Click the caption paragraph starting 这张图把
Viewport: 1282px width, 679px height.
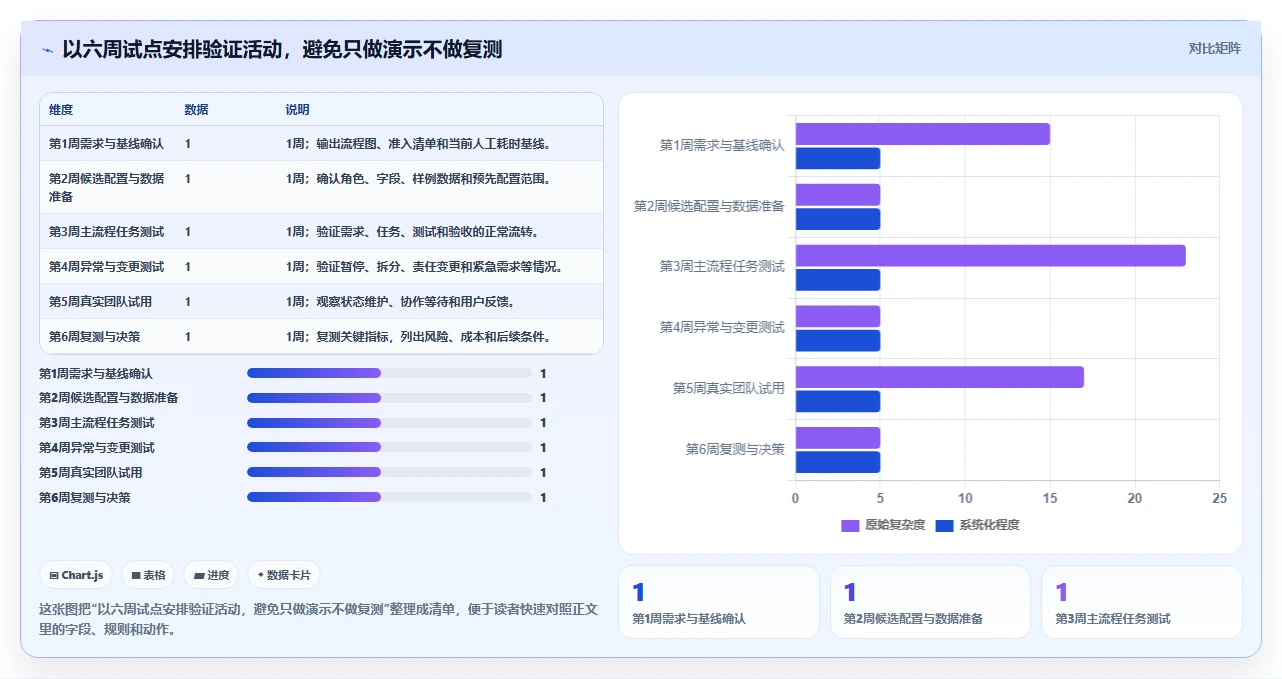click(318, 619)
